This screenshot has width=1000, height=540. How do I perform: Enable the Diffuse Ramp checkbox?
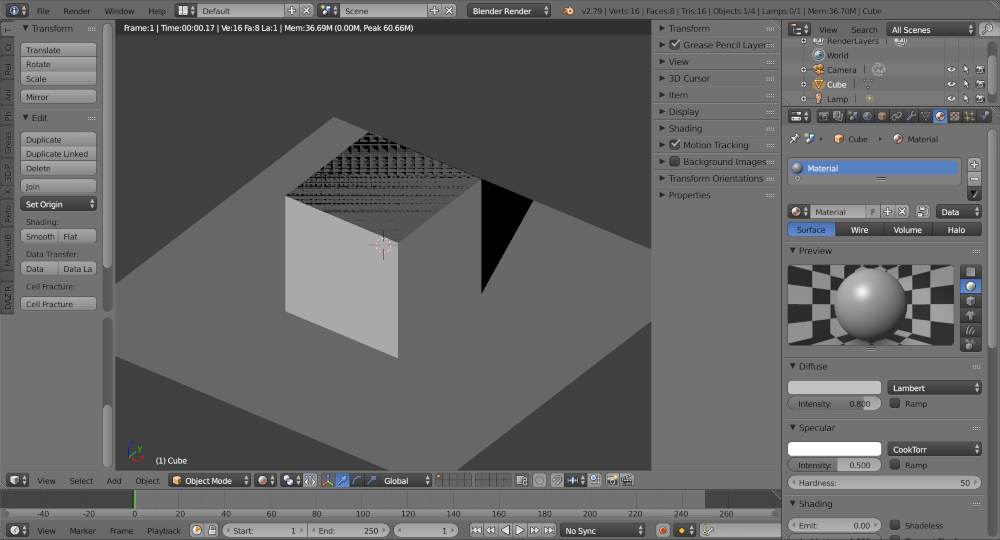(895, 404)
